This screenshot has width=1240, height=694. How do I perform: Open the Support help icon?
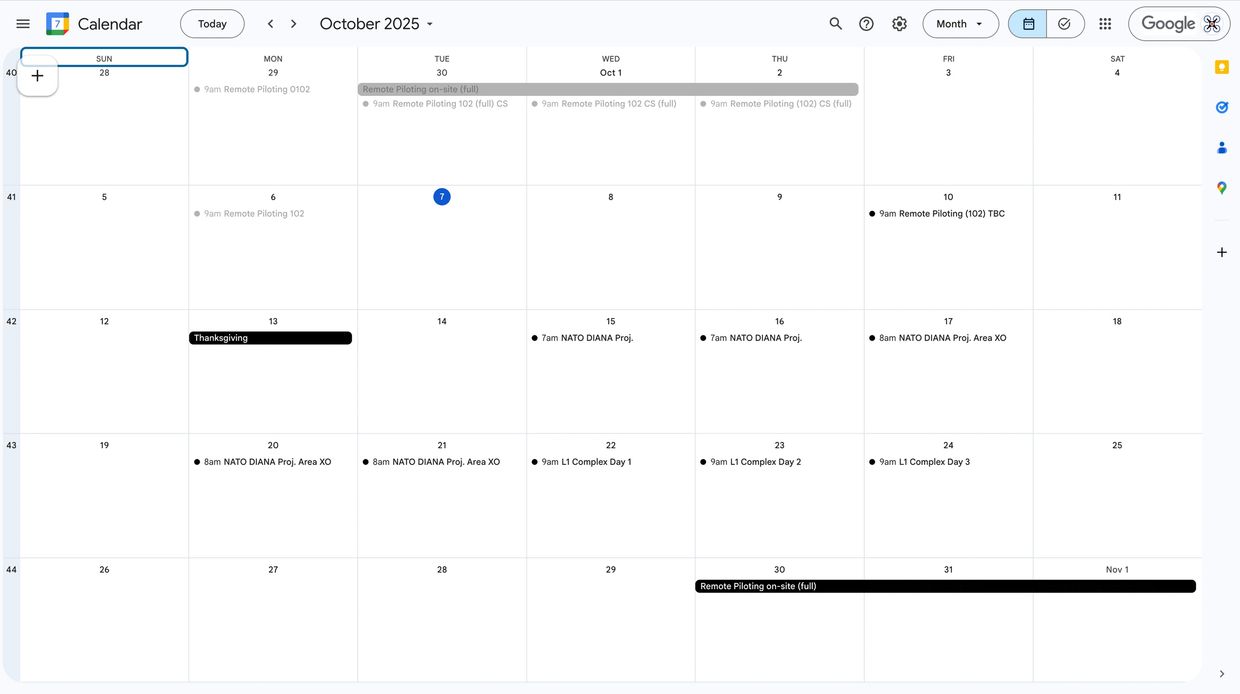point(867,24)
